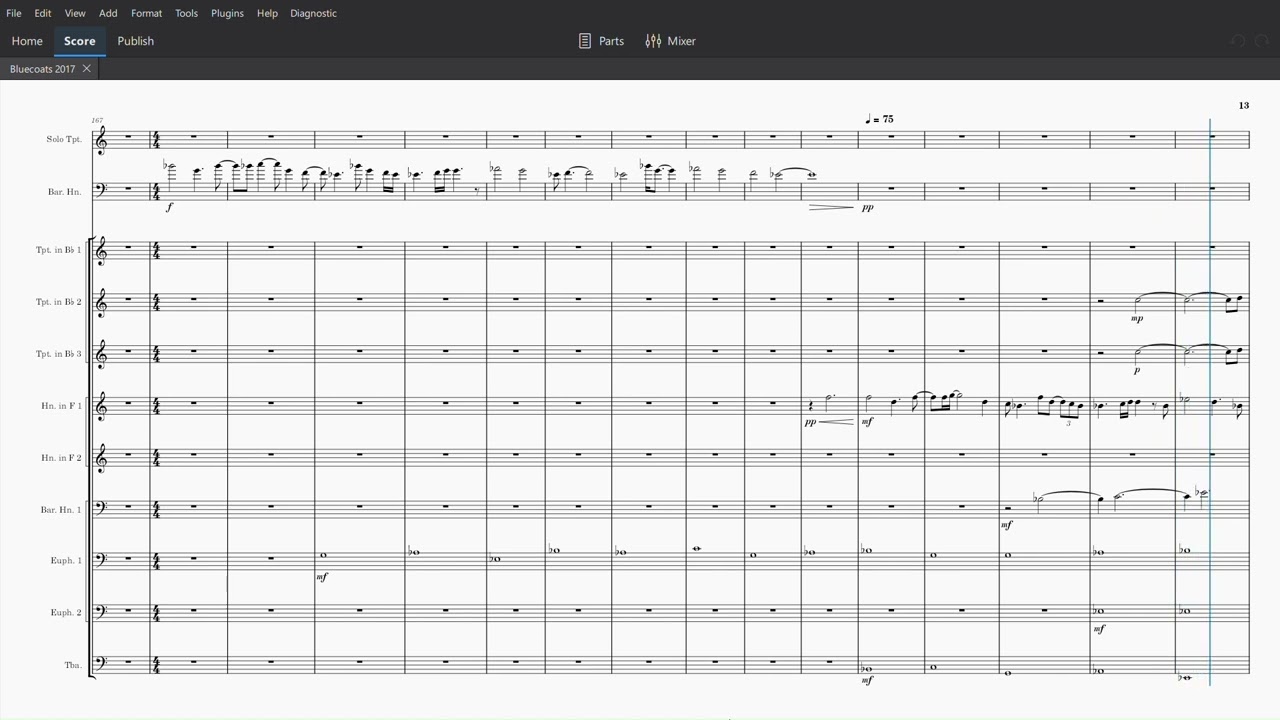The image size is (1280, 720).
Task: Select the mf dynamic under Euph. 2
Action: point(1099,629)
